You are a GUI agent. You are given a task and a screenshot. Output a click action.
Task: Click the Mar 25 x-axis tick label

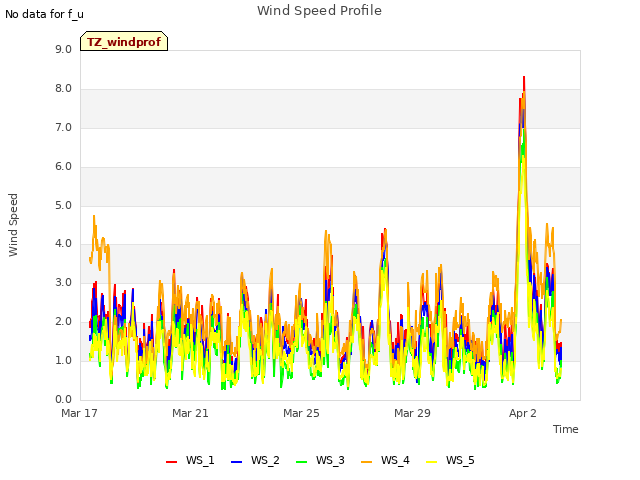(x=301, y=413)
